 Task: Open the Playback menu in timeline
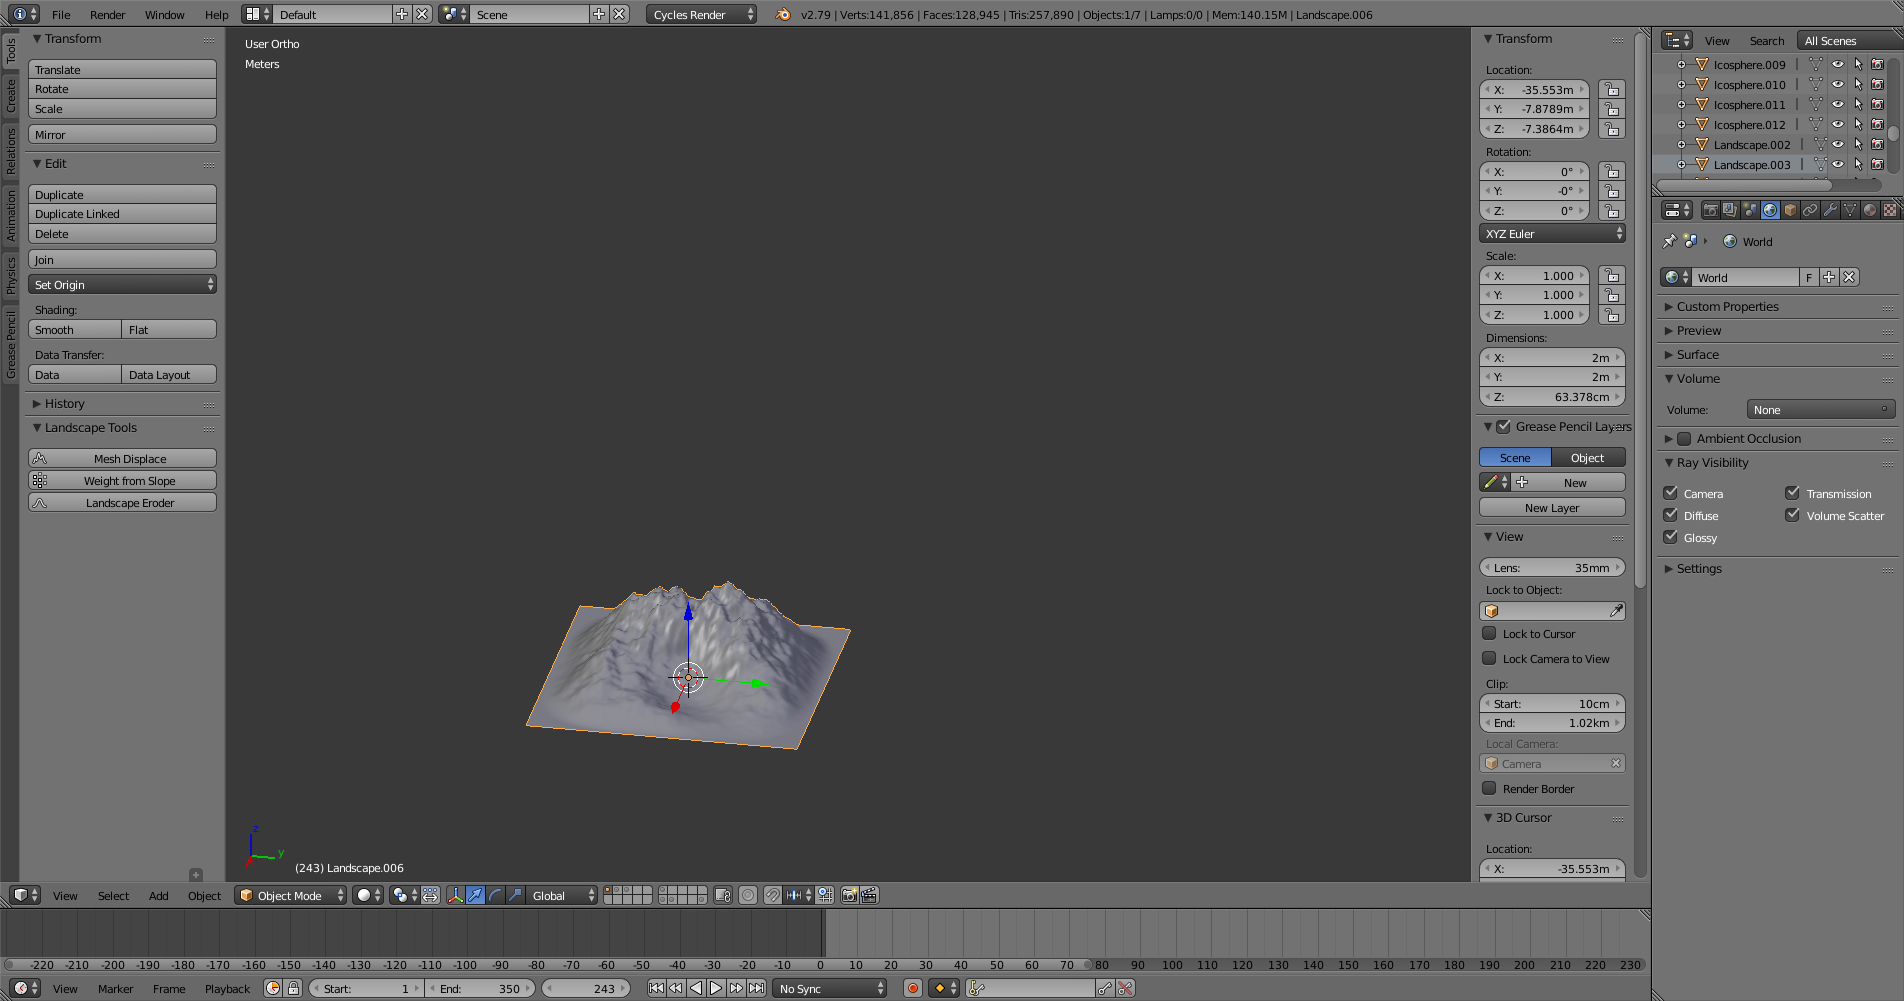coord(227,988)
